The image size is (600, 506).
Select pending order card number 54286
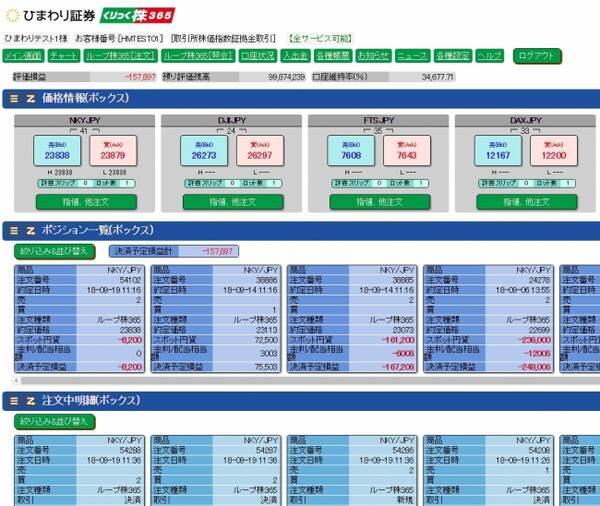(352, 470)
